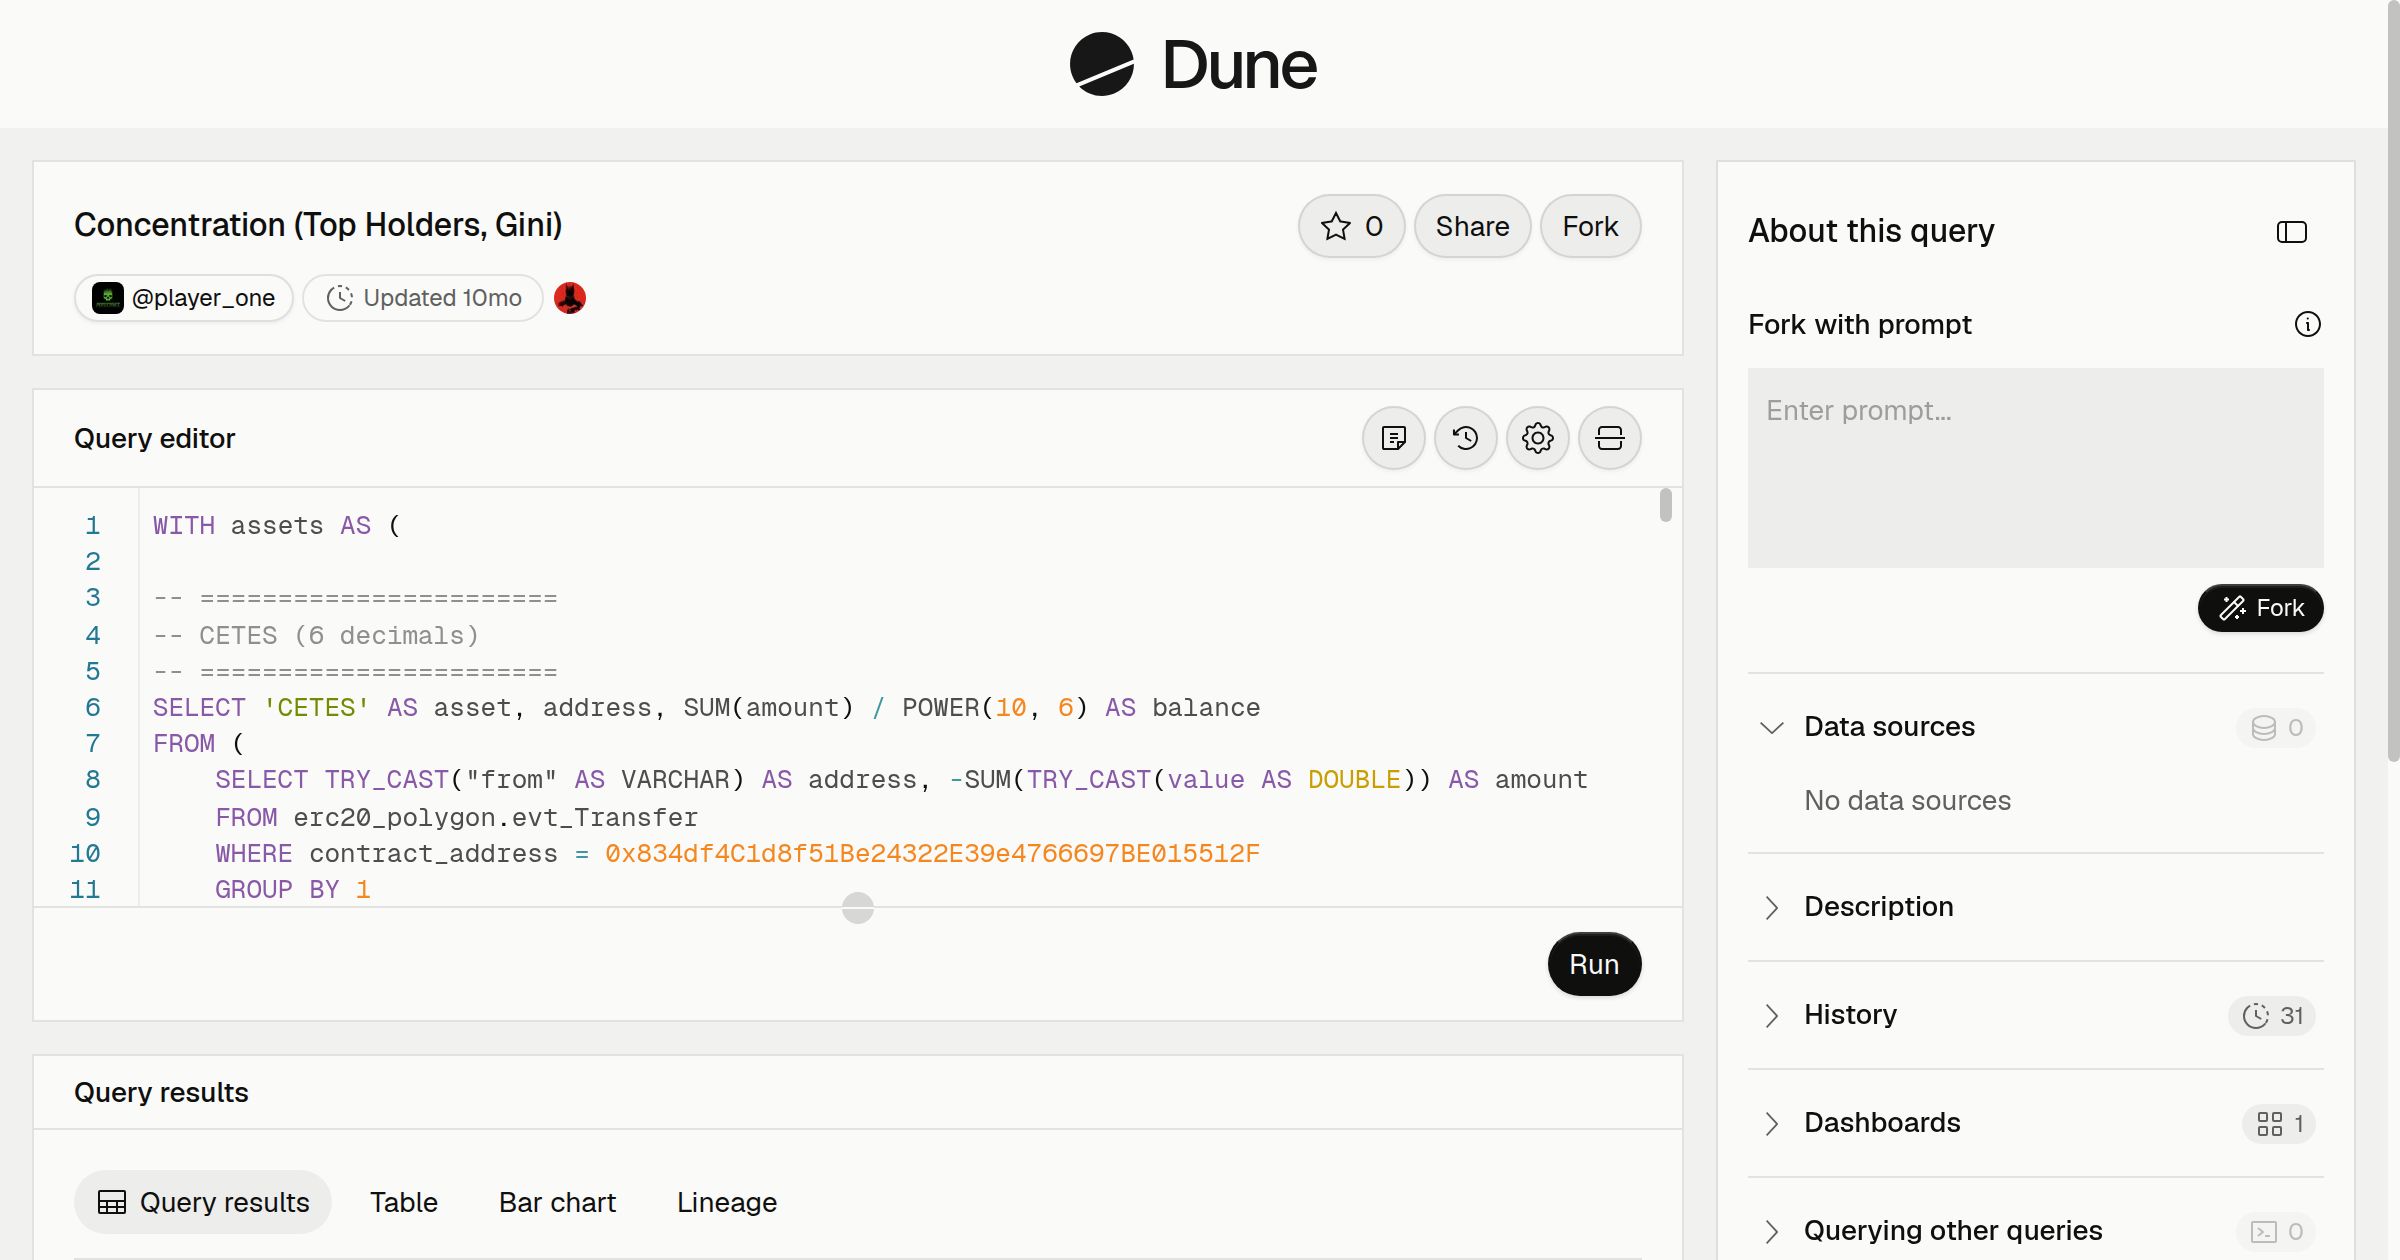
Task: Toggle editor layout view icon
Action: 1610,438
